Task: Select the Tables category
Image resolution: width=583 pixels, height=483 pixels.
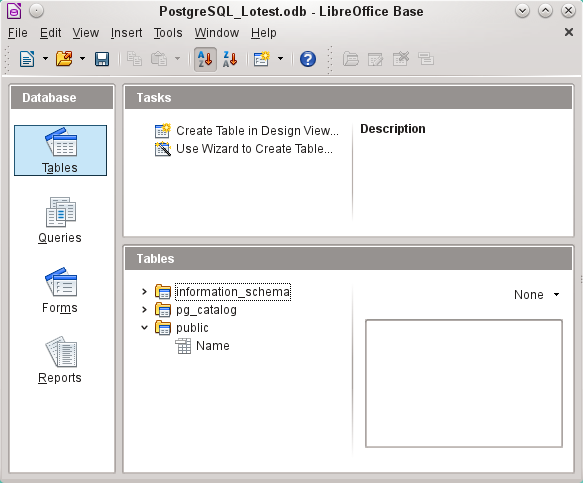Action: click(x=60, y=151)
